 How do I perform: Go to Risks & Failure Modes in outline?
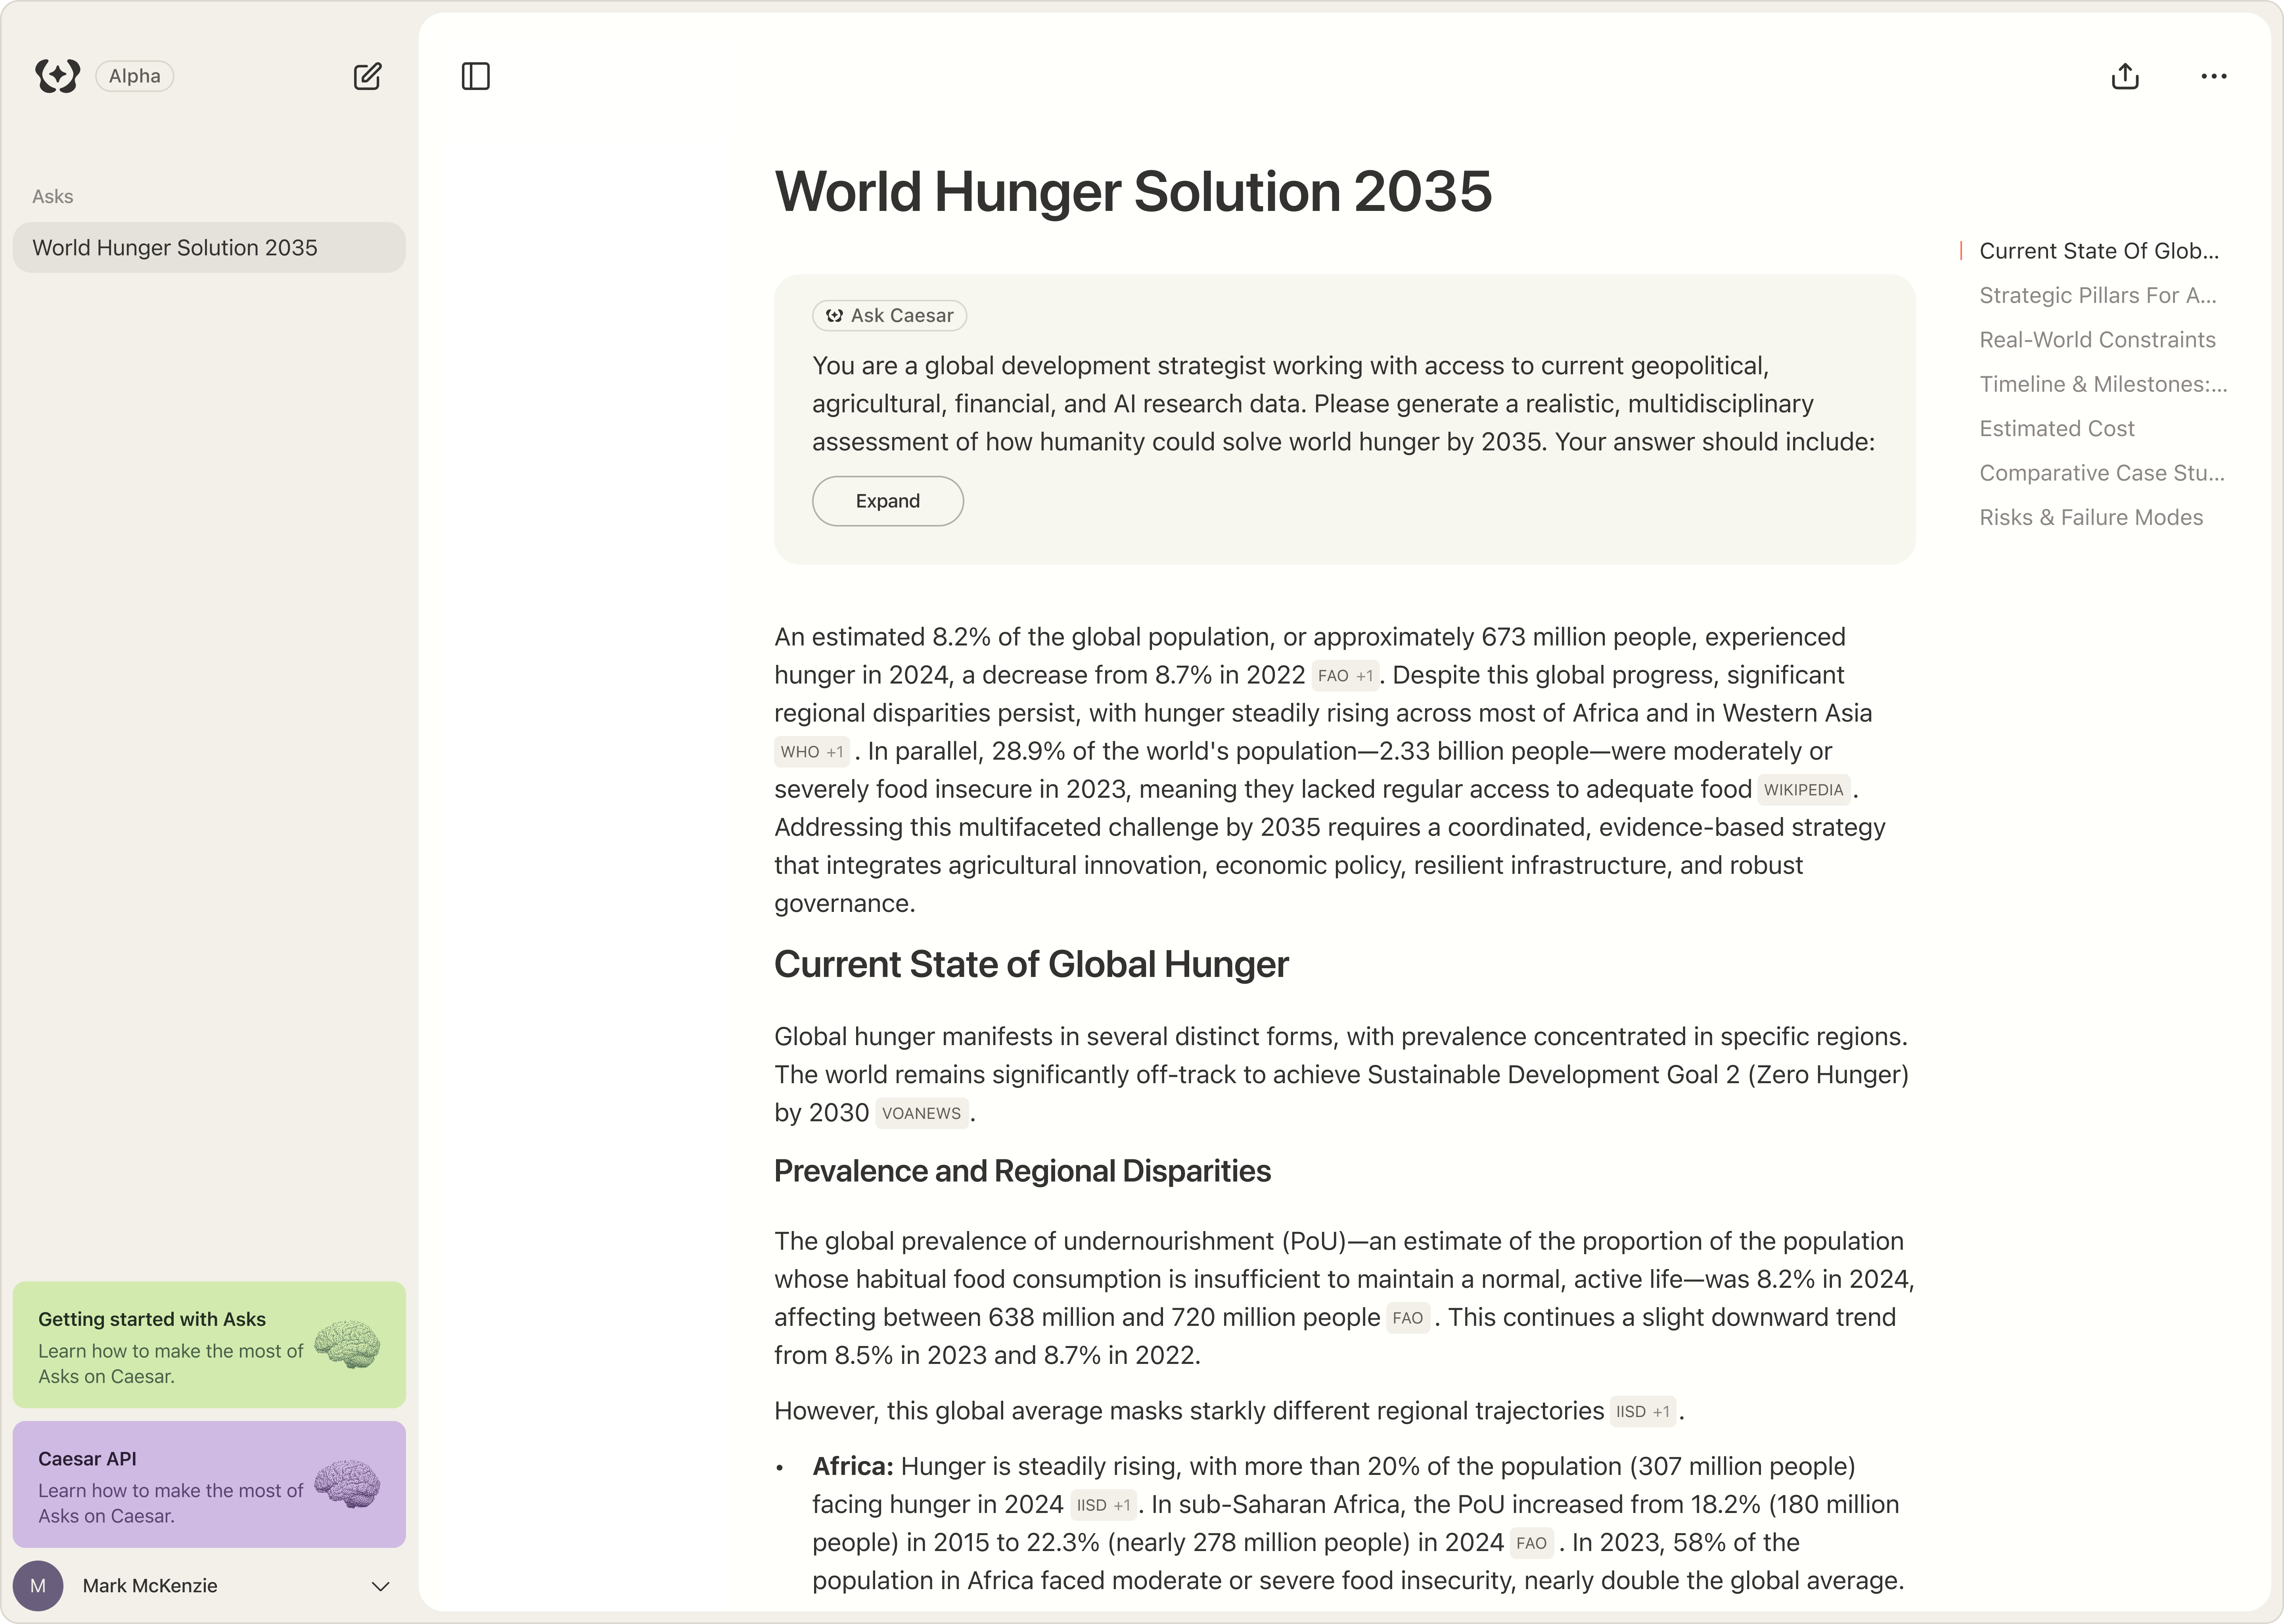[2091, 518]
